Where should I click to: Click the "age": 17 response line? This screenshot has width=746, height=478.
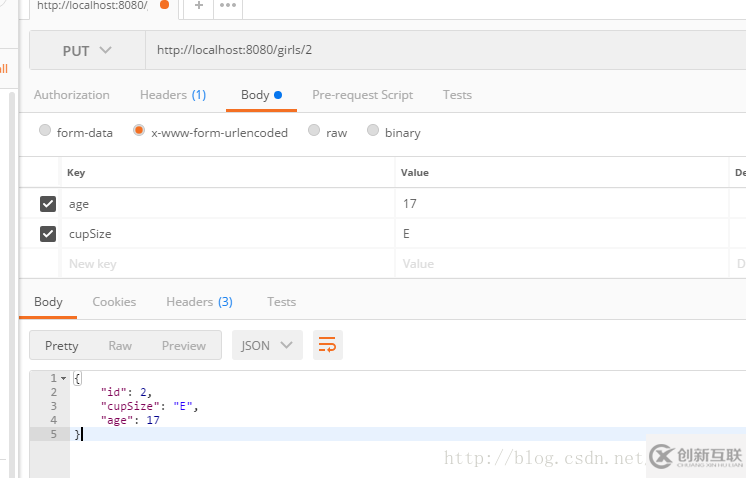[130, 420]
